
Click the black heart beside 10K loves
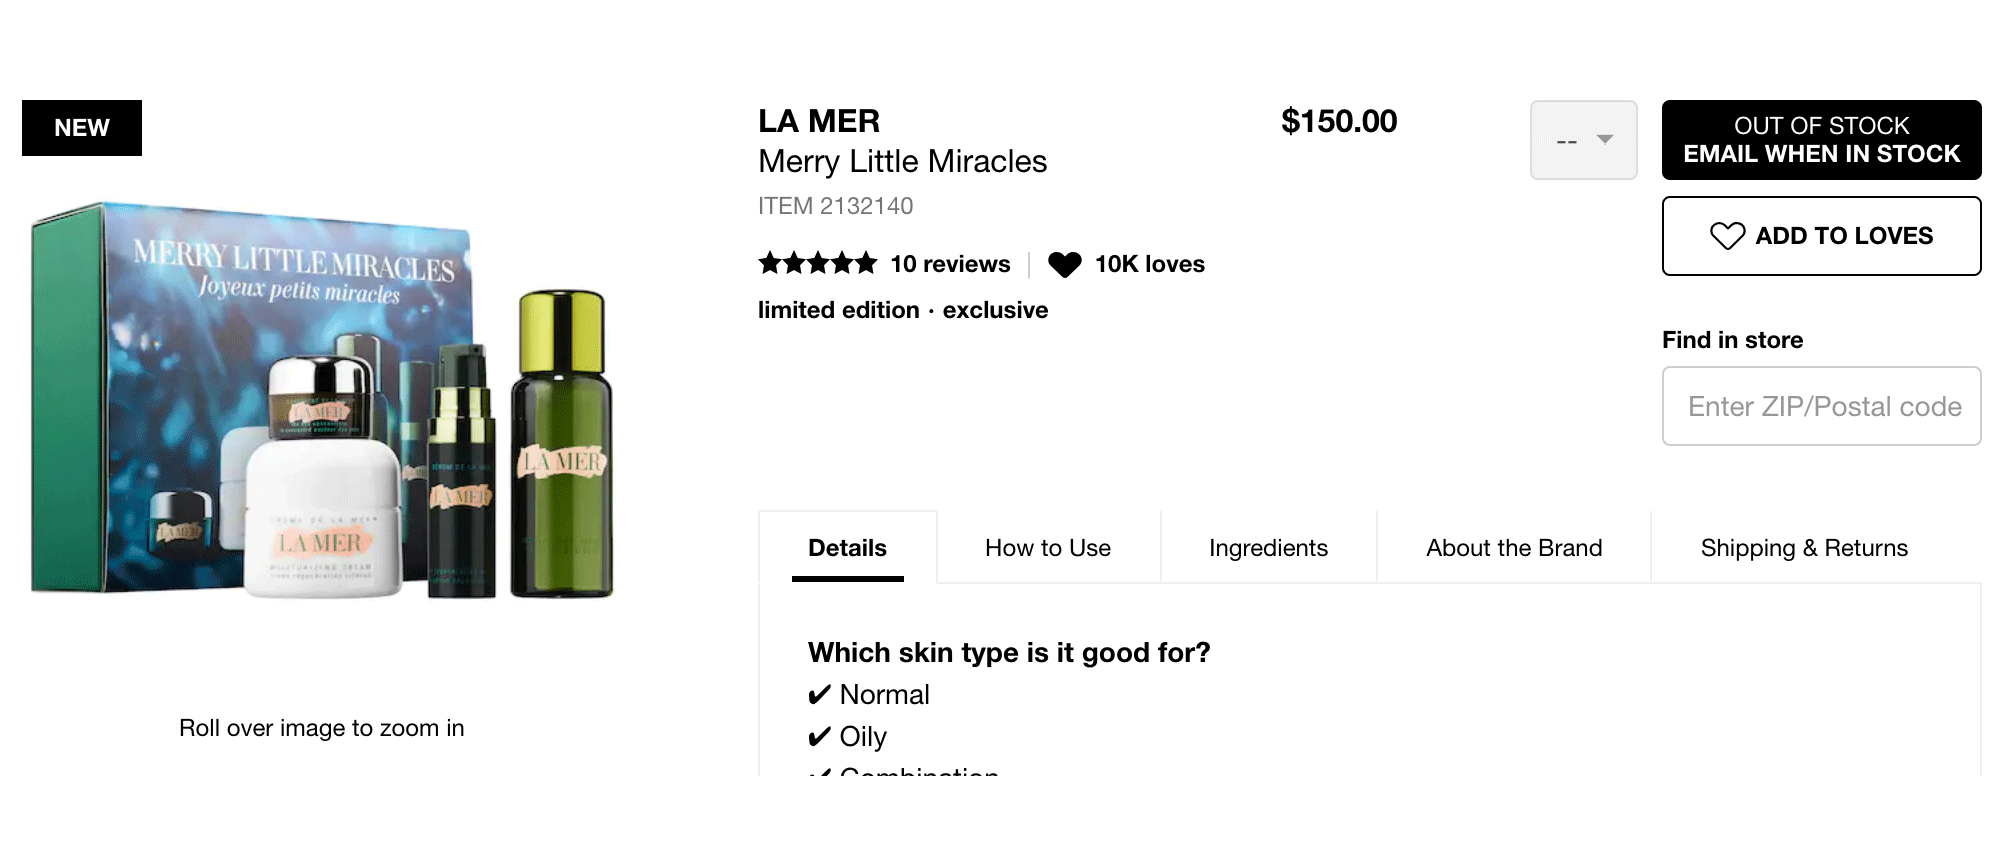coord(1065,265)
